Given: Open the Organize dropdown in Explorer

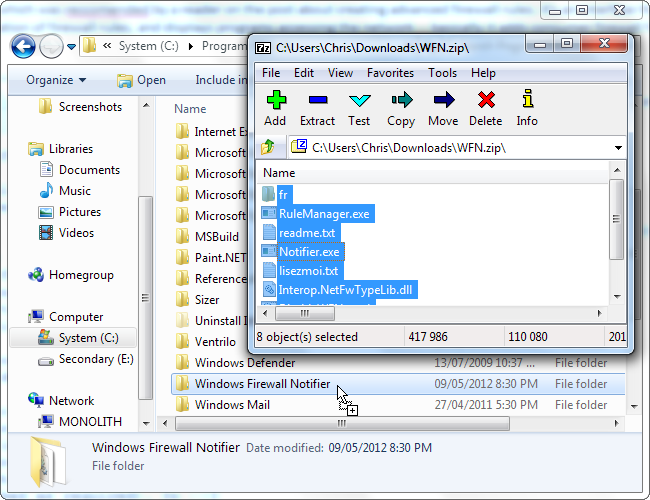Looking at the screenshot, I should [56, 80].
